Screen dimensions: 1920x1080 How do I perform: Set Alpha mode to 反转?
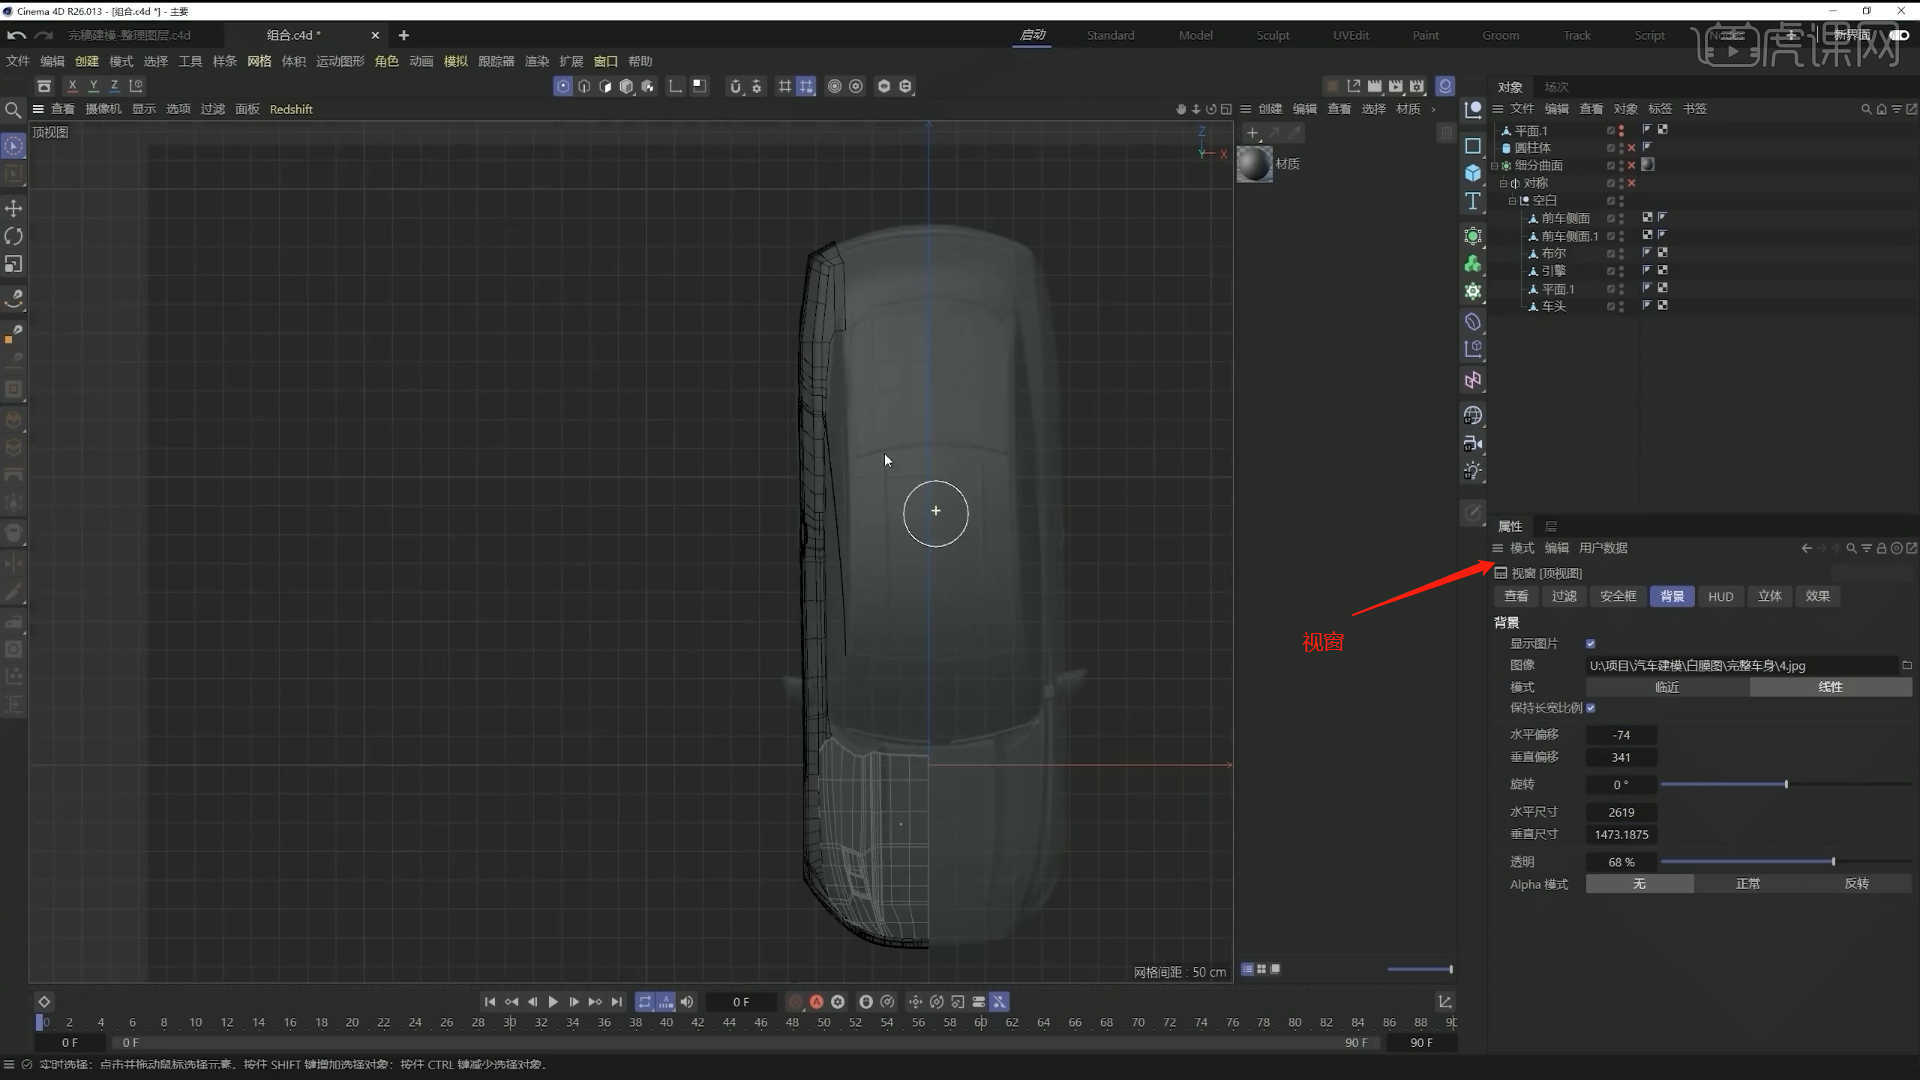[x=1857, y=884]
